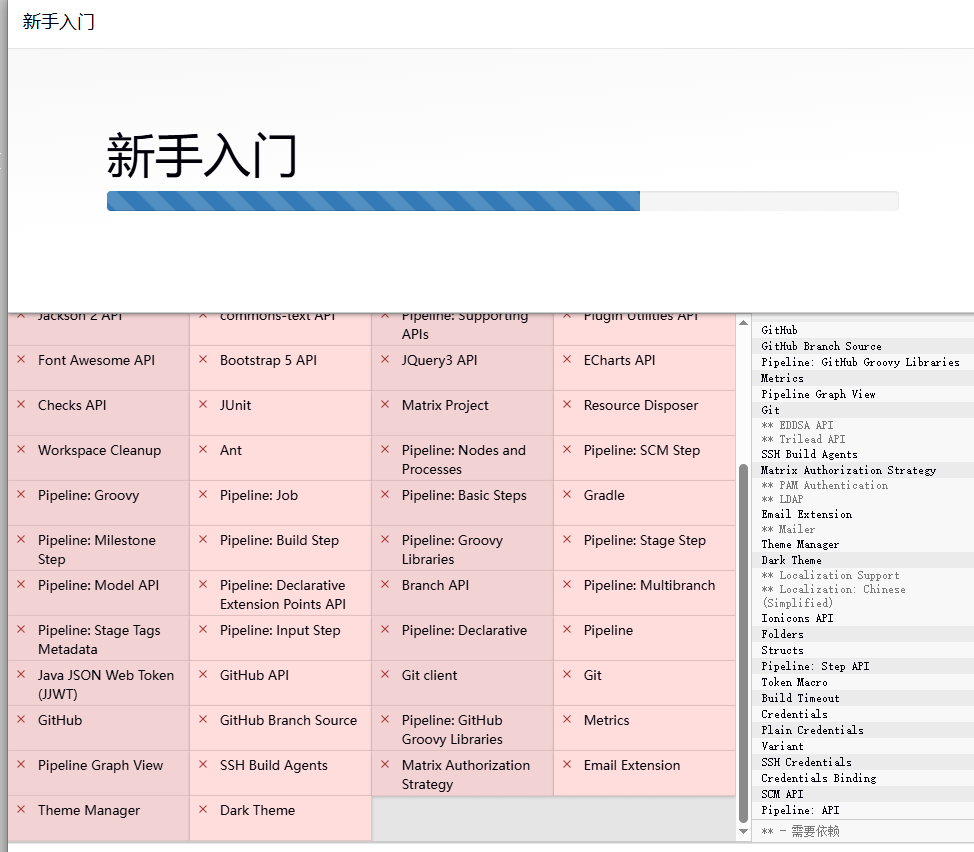Screen dimensions: 974x852
Task: Click the failure X icon next to Ant
Action: (x=203, y=449)
